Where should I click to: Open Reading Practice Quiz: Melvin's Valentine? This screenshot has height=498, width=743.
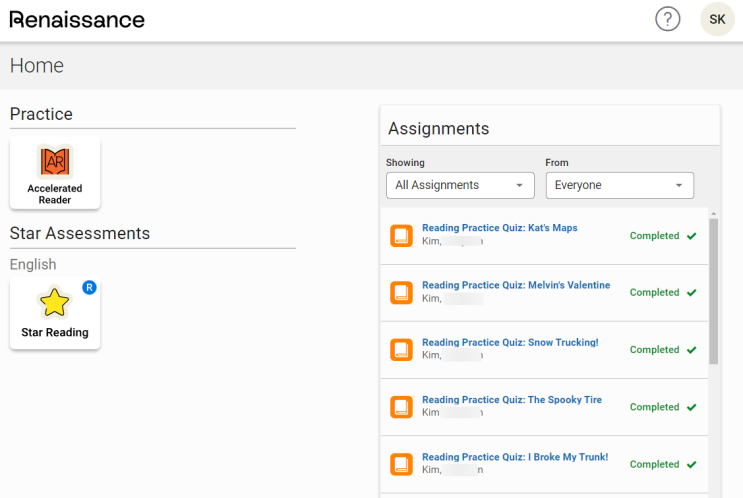(x=515, y=285)
